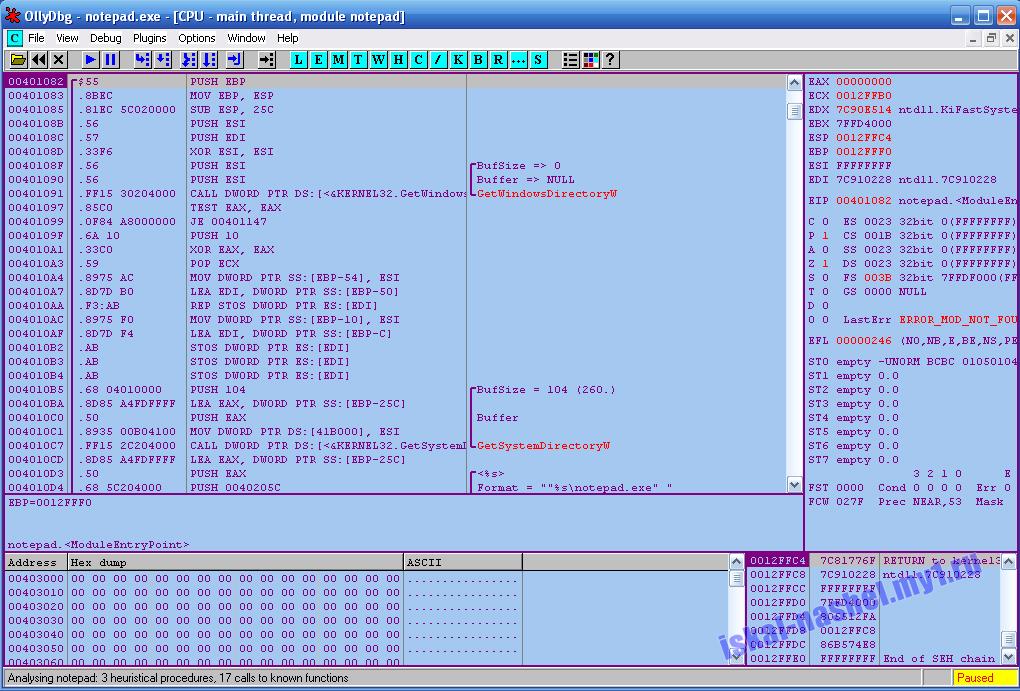Click the Pause execution toolbar icon

click(x=111, y=60)
